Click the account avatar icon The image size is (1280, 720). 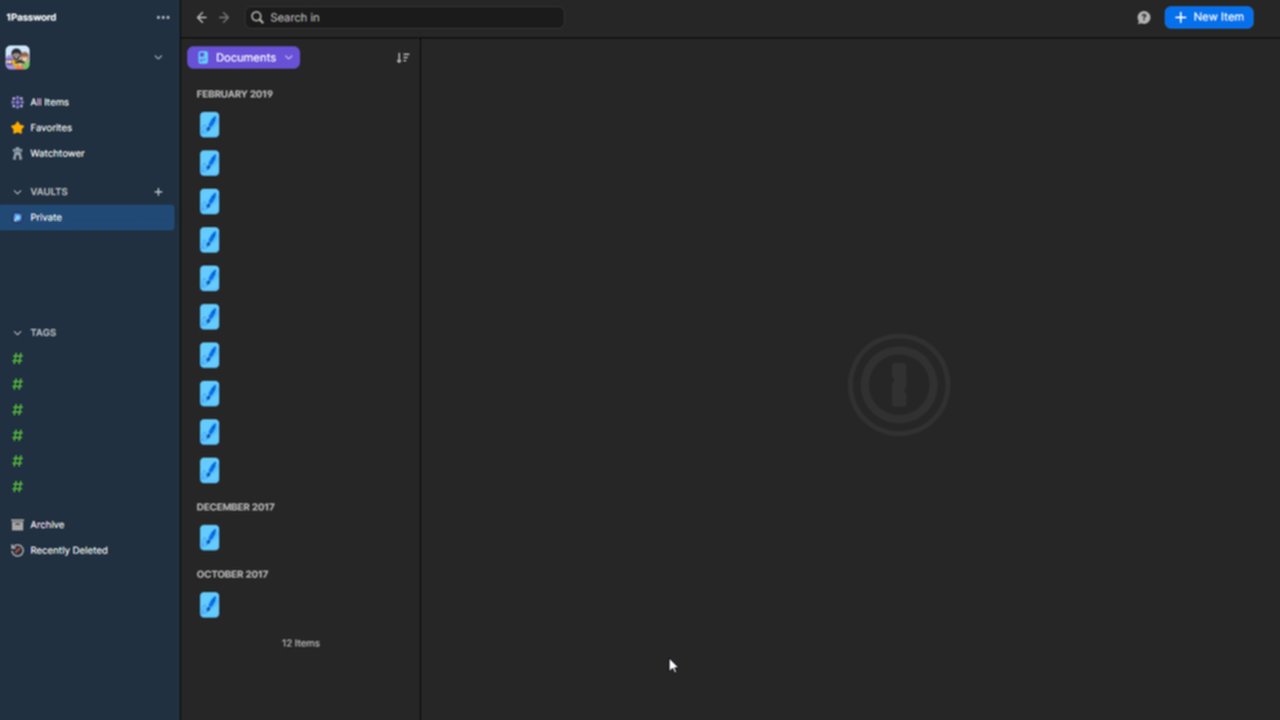pos(17,58)
